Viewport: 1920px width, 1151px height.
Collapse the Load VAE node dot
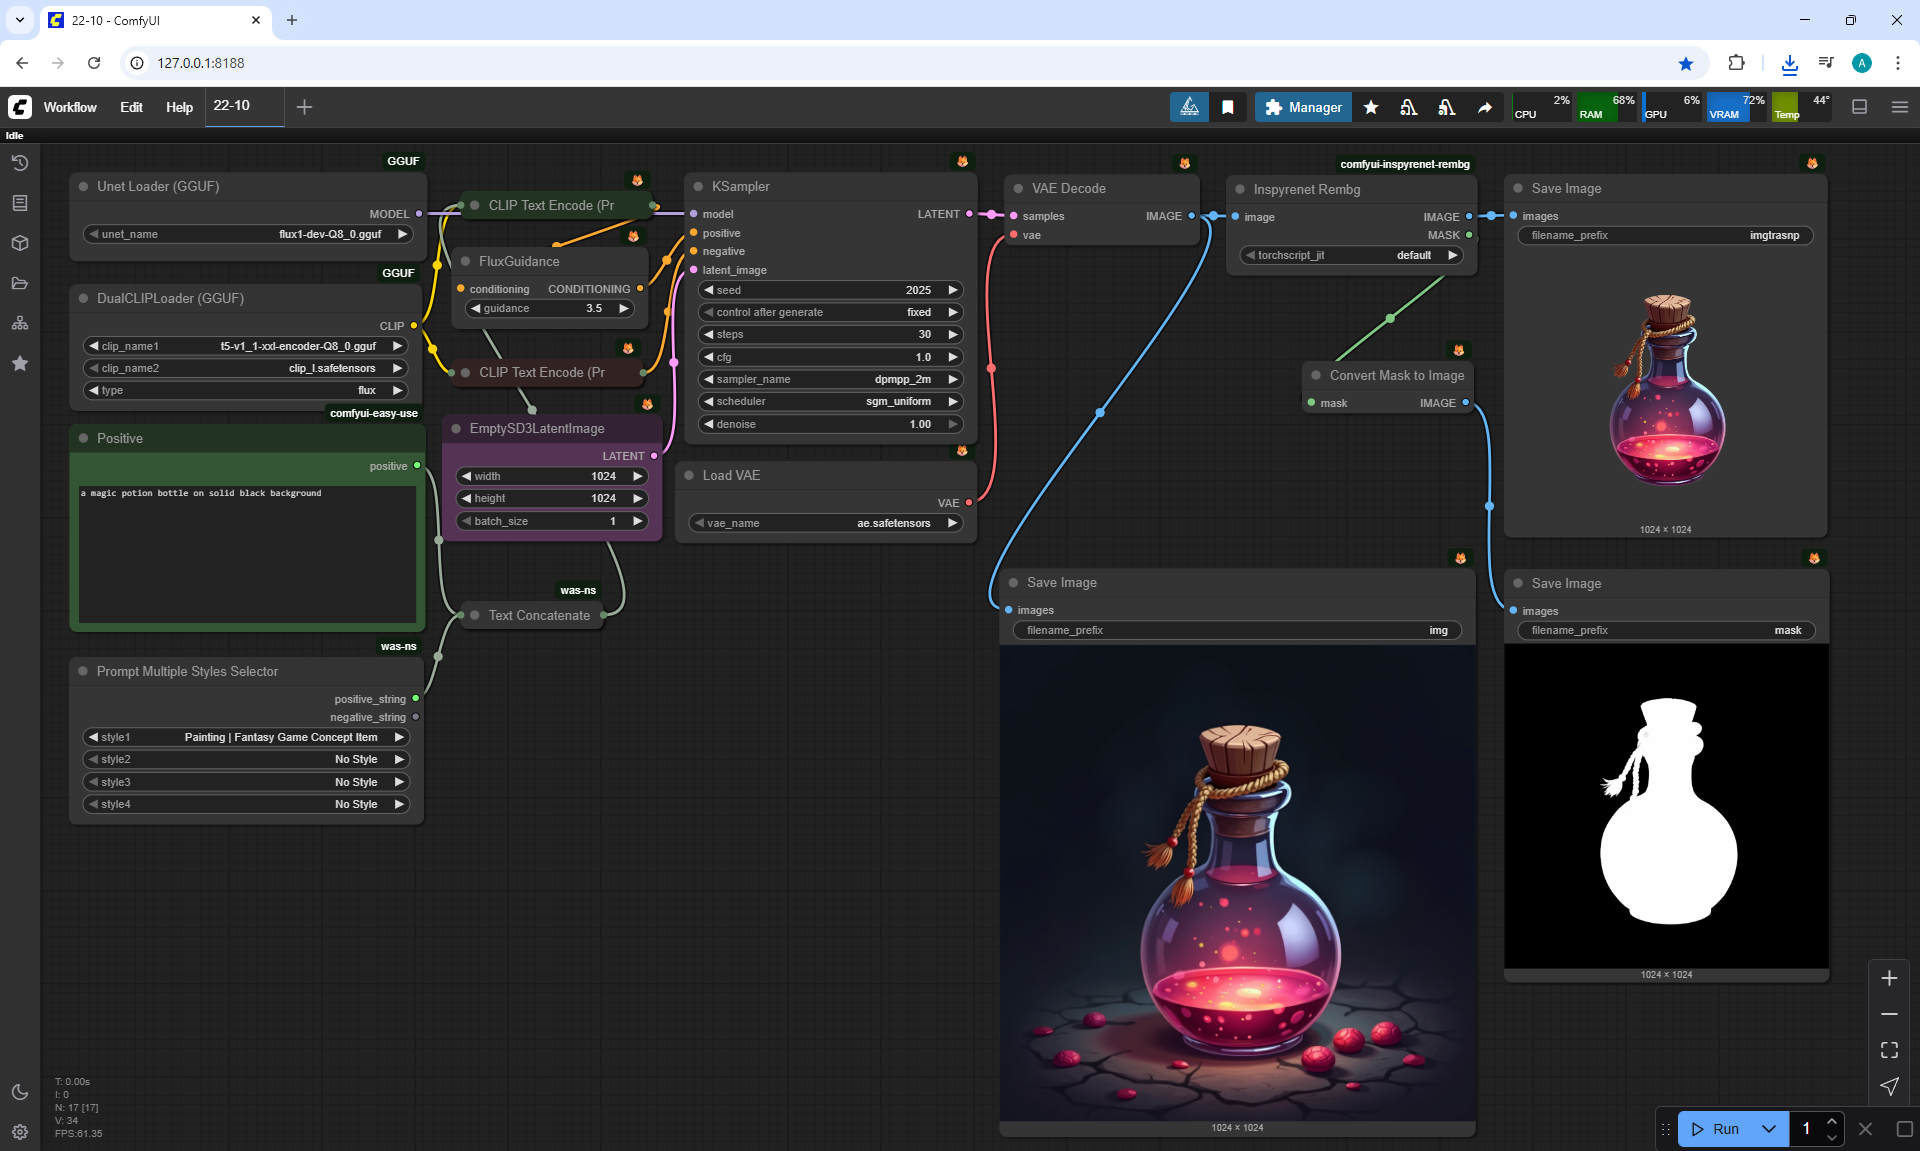[689, 476]
